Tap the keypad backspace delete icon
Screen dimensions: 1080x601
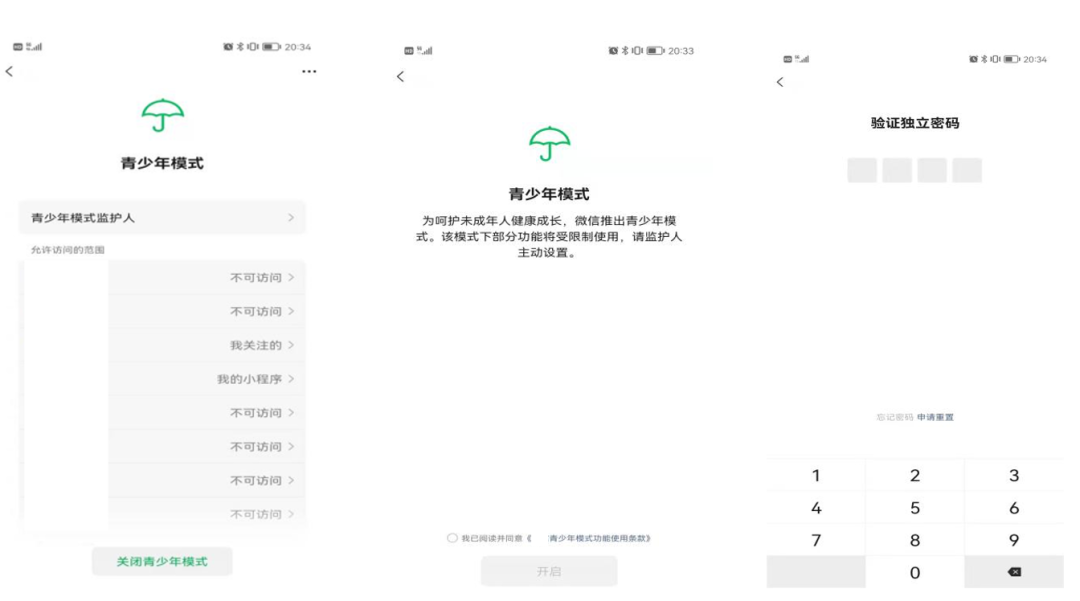pyautogui.click(x=1014, y=572)
